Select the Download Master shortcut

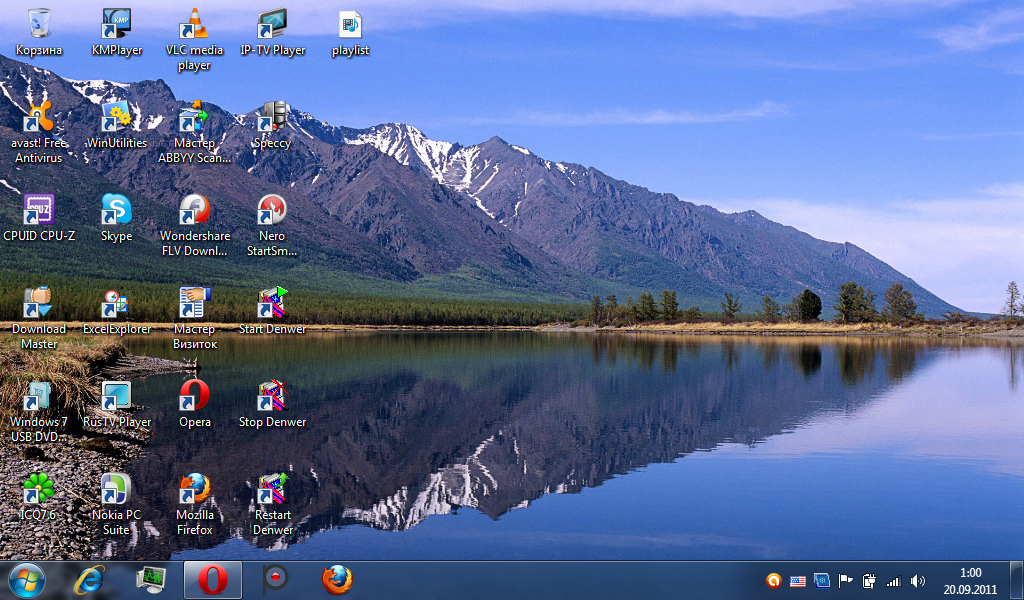38,304
